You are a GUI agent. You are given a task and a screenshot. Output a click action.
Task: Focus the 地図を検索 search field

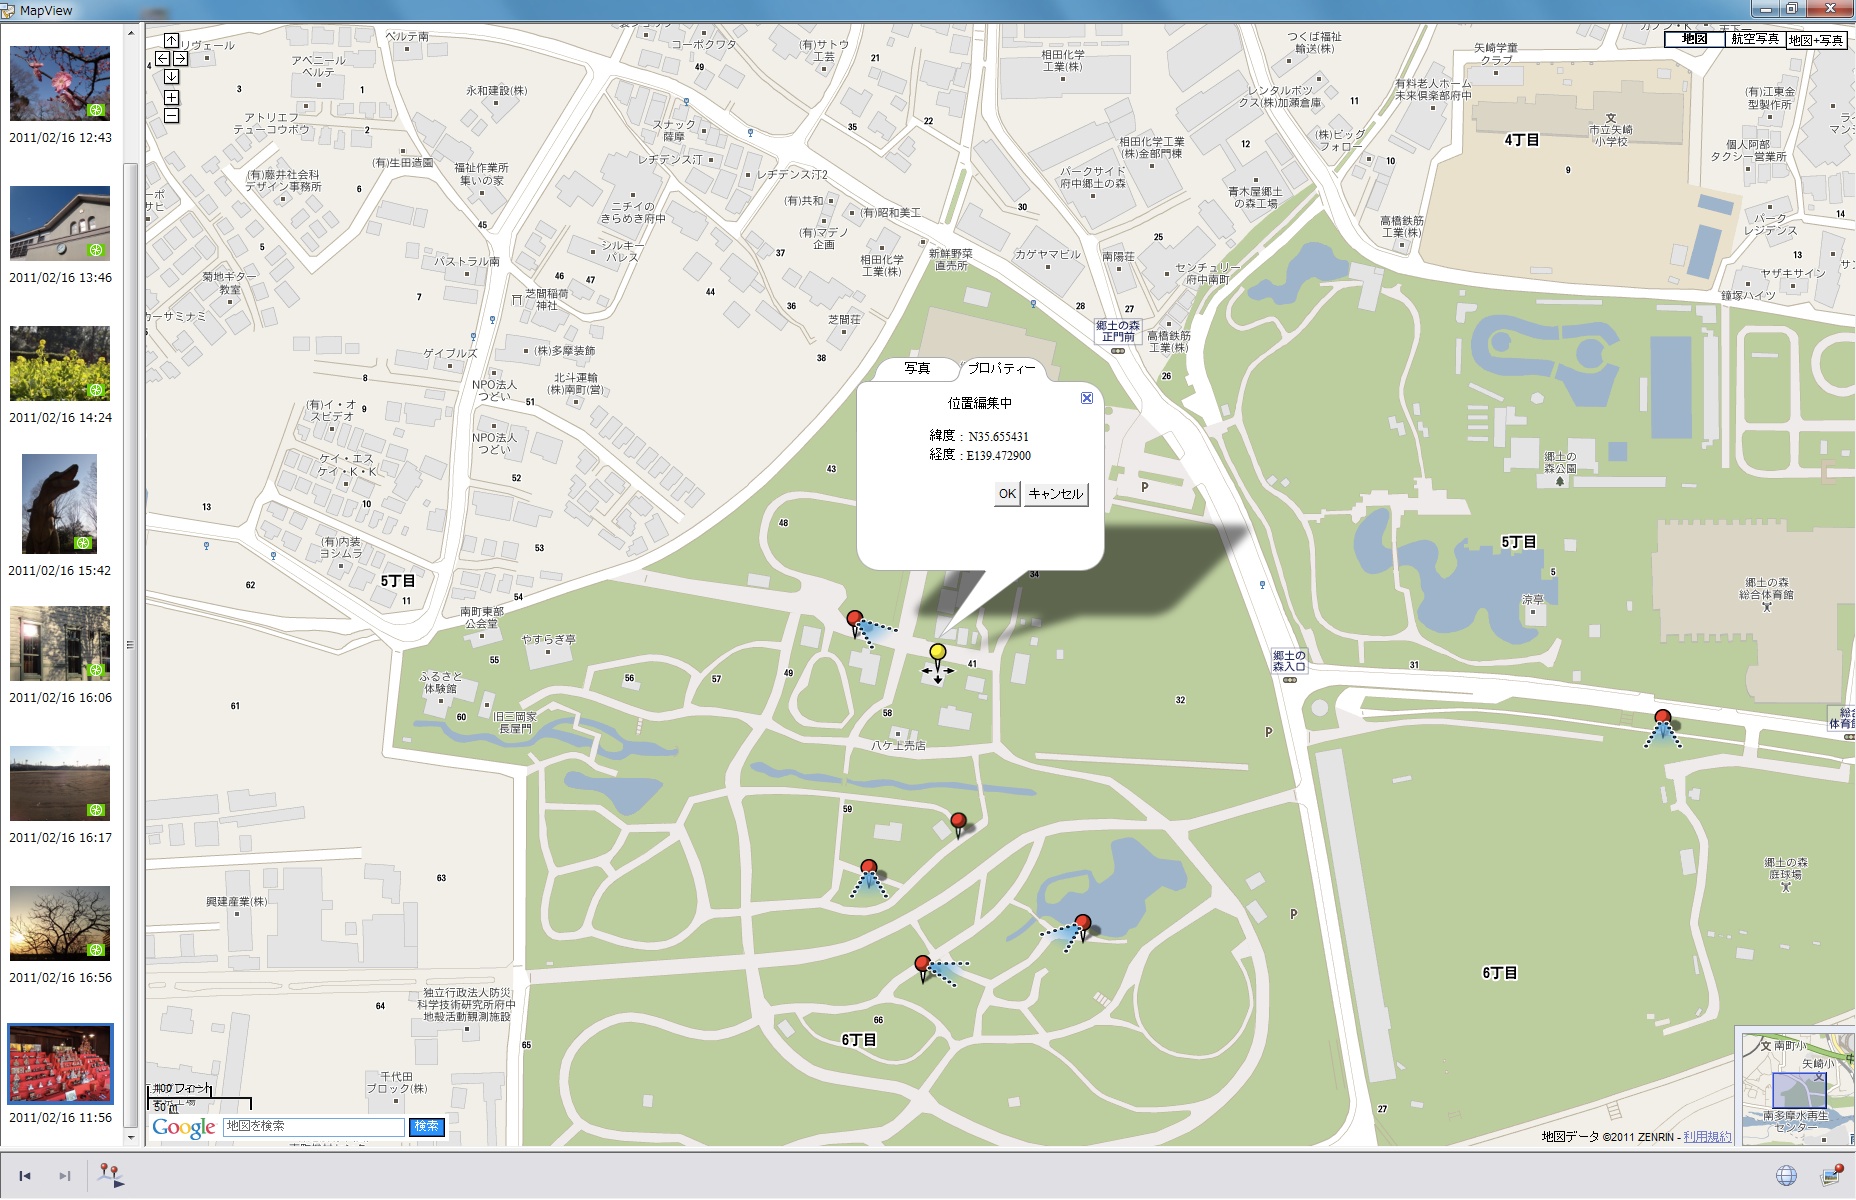[x=314, y=1127]
